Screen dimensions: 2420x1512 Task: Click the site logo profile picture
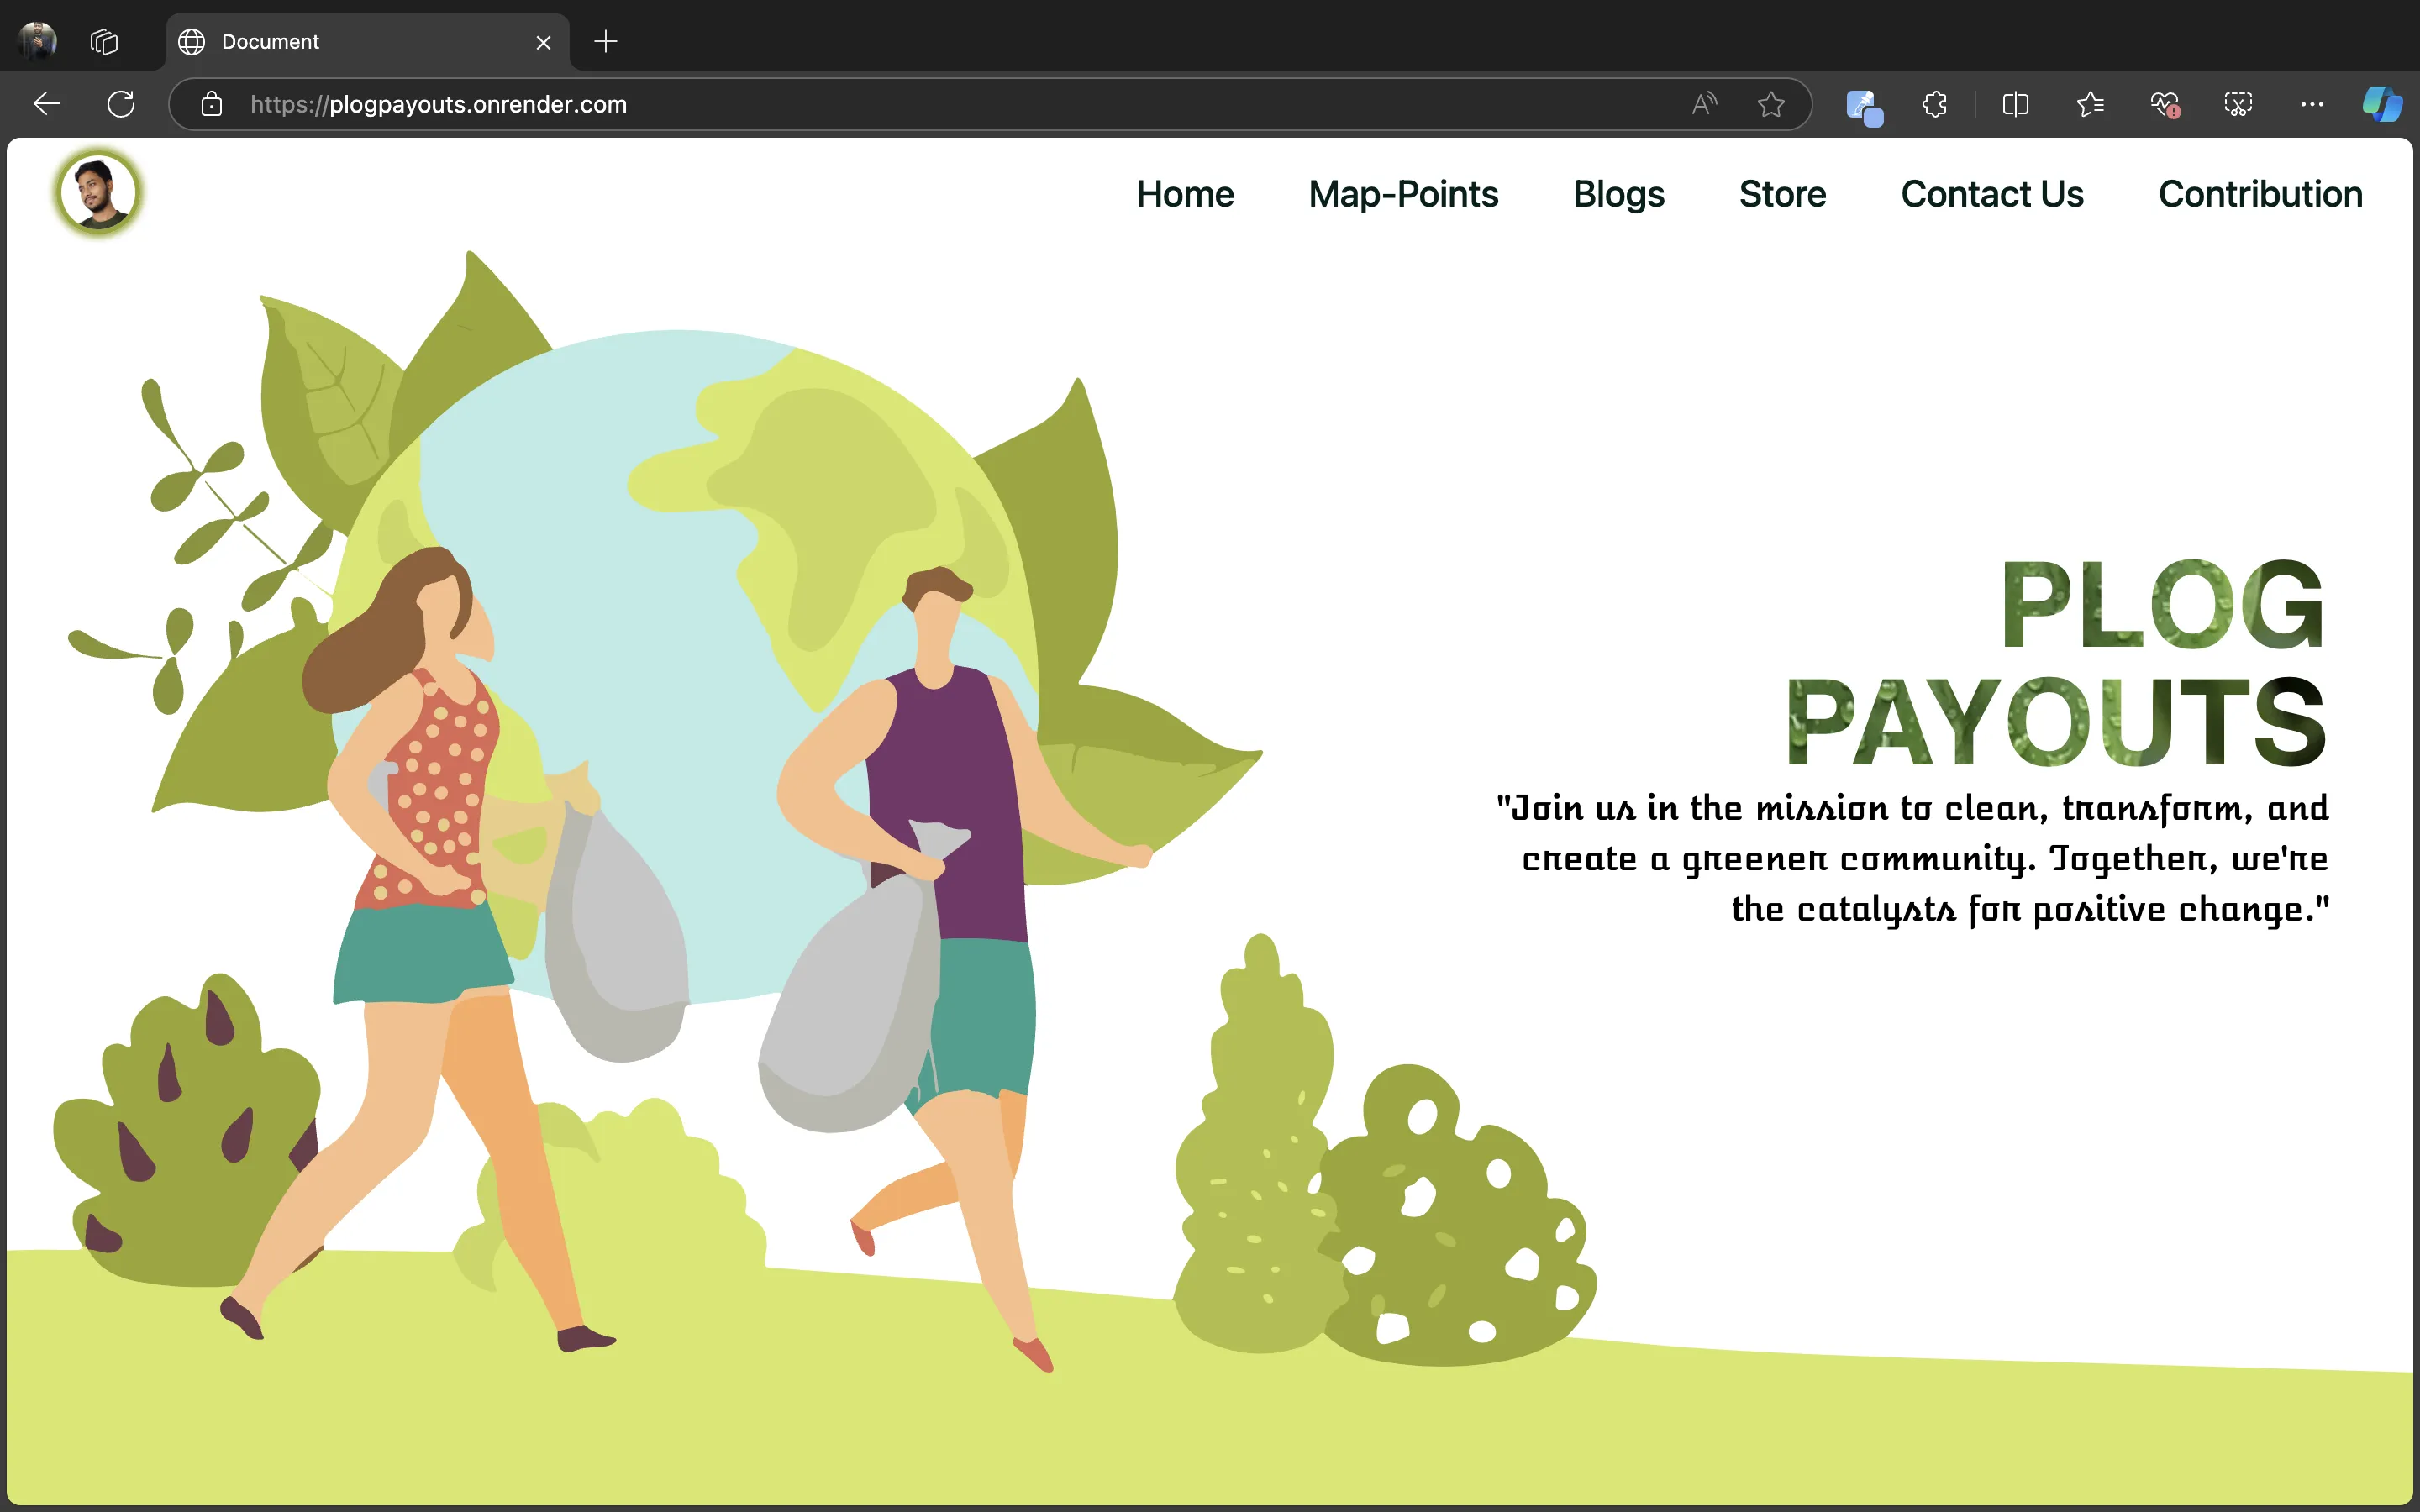[x=98, y=193]
